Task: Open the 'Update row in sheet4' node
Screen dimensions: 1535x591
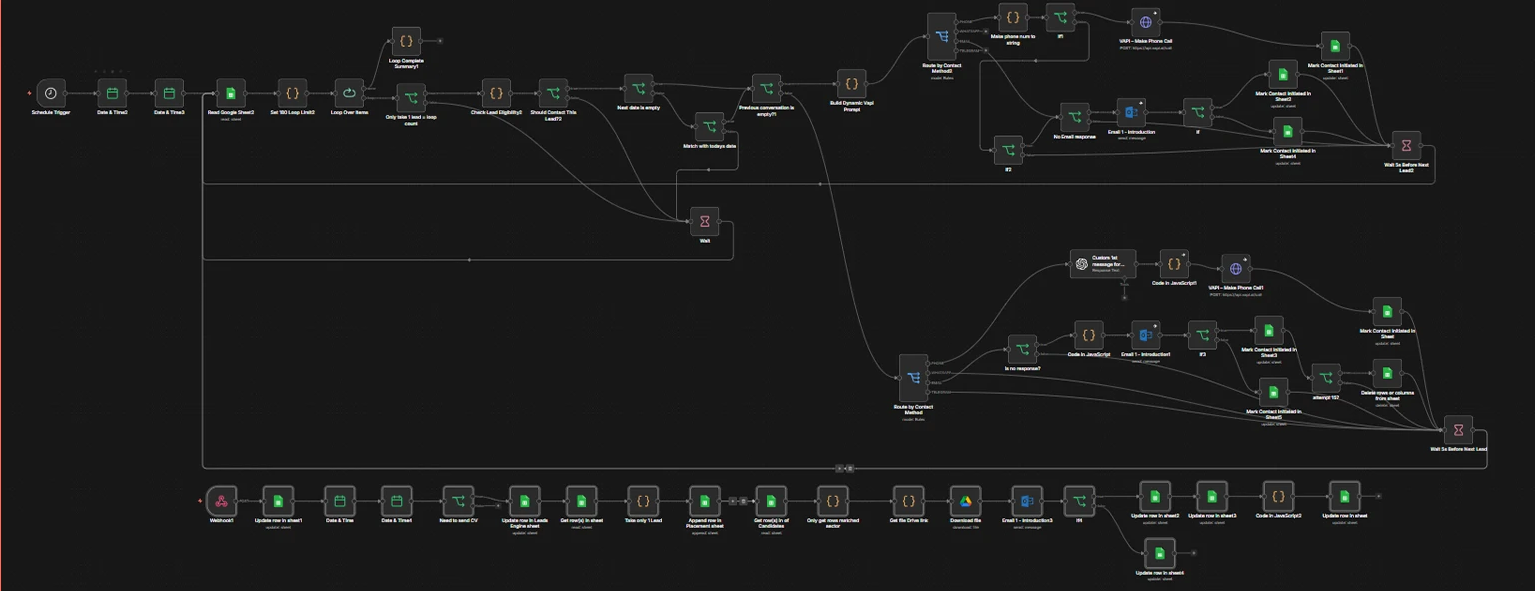Action: (x=1160, y=552)
